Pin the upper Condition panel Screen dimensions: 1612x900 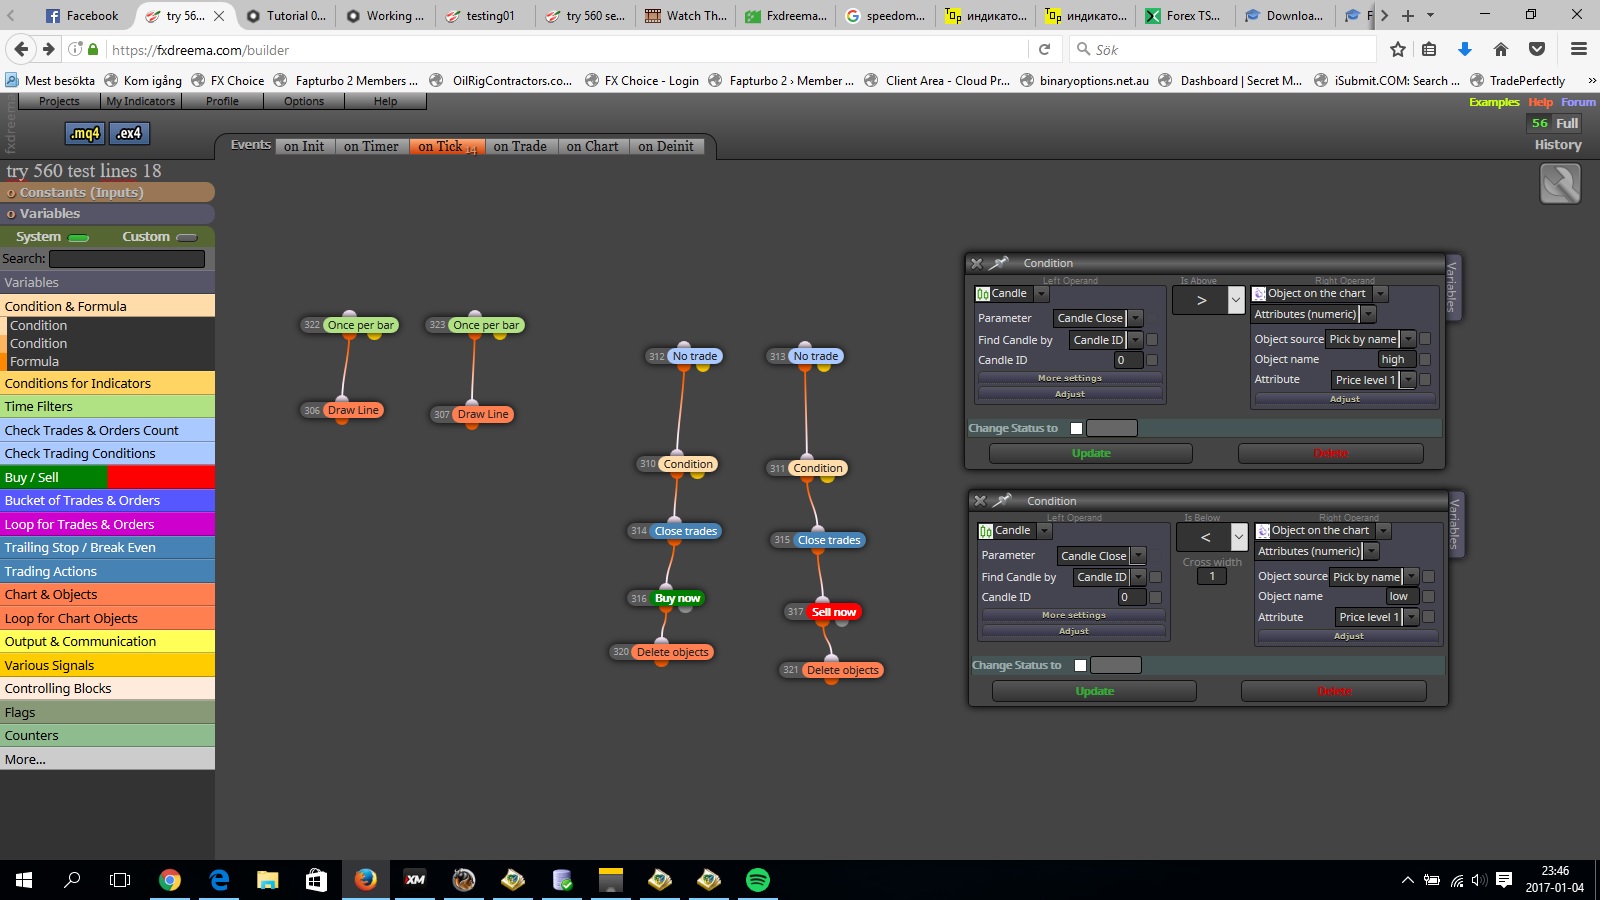[999, 263]
